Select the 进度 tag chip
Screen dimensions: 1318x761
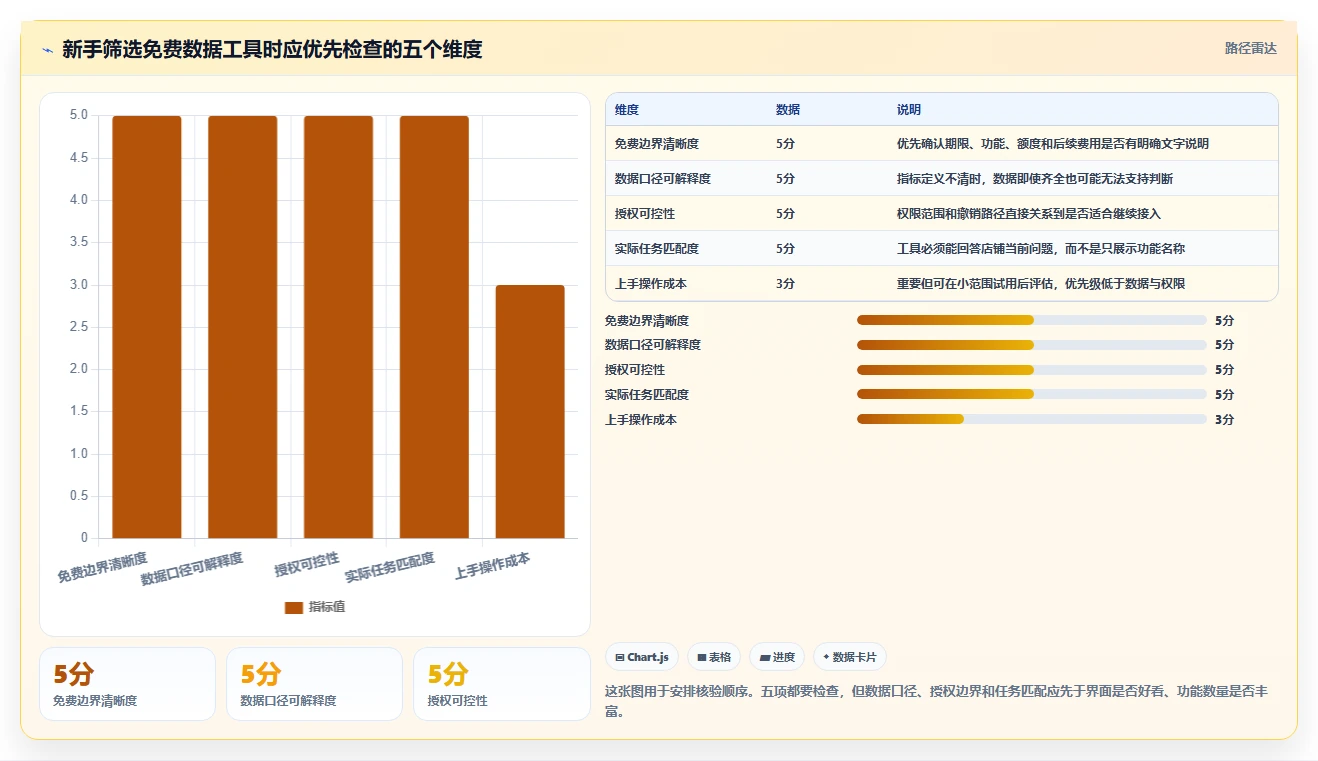(x=777, y=657)
